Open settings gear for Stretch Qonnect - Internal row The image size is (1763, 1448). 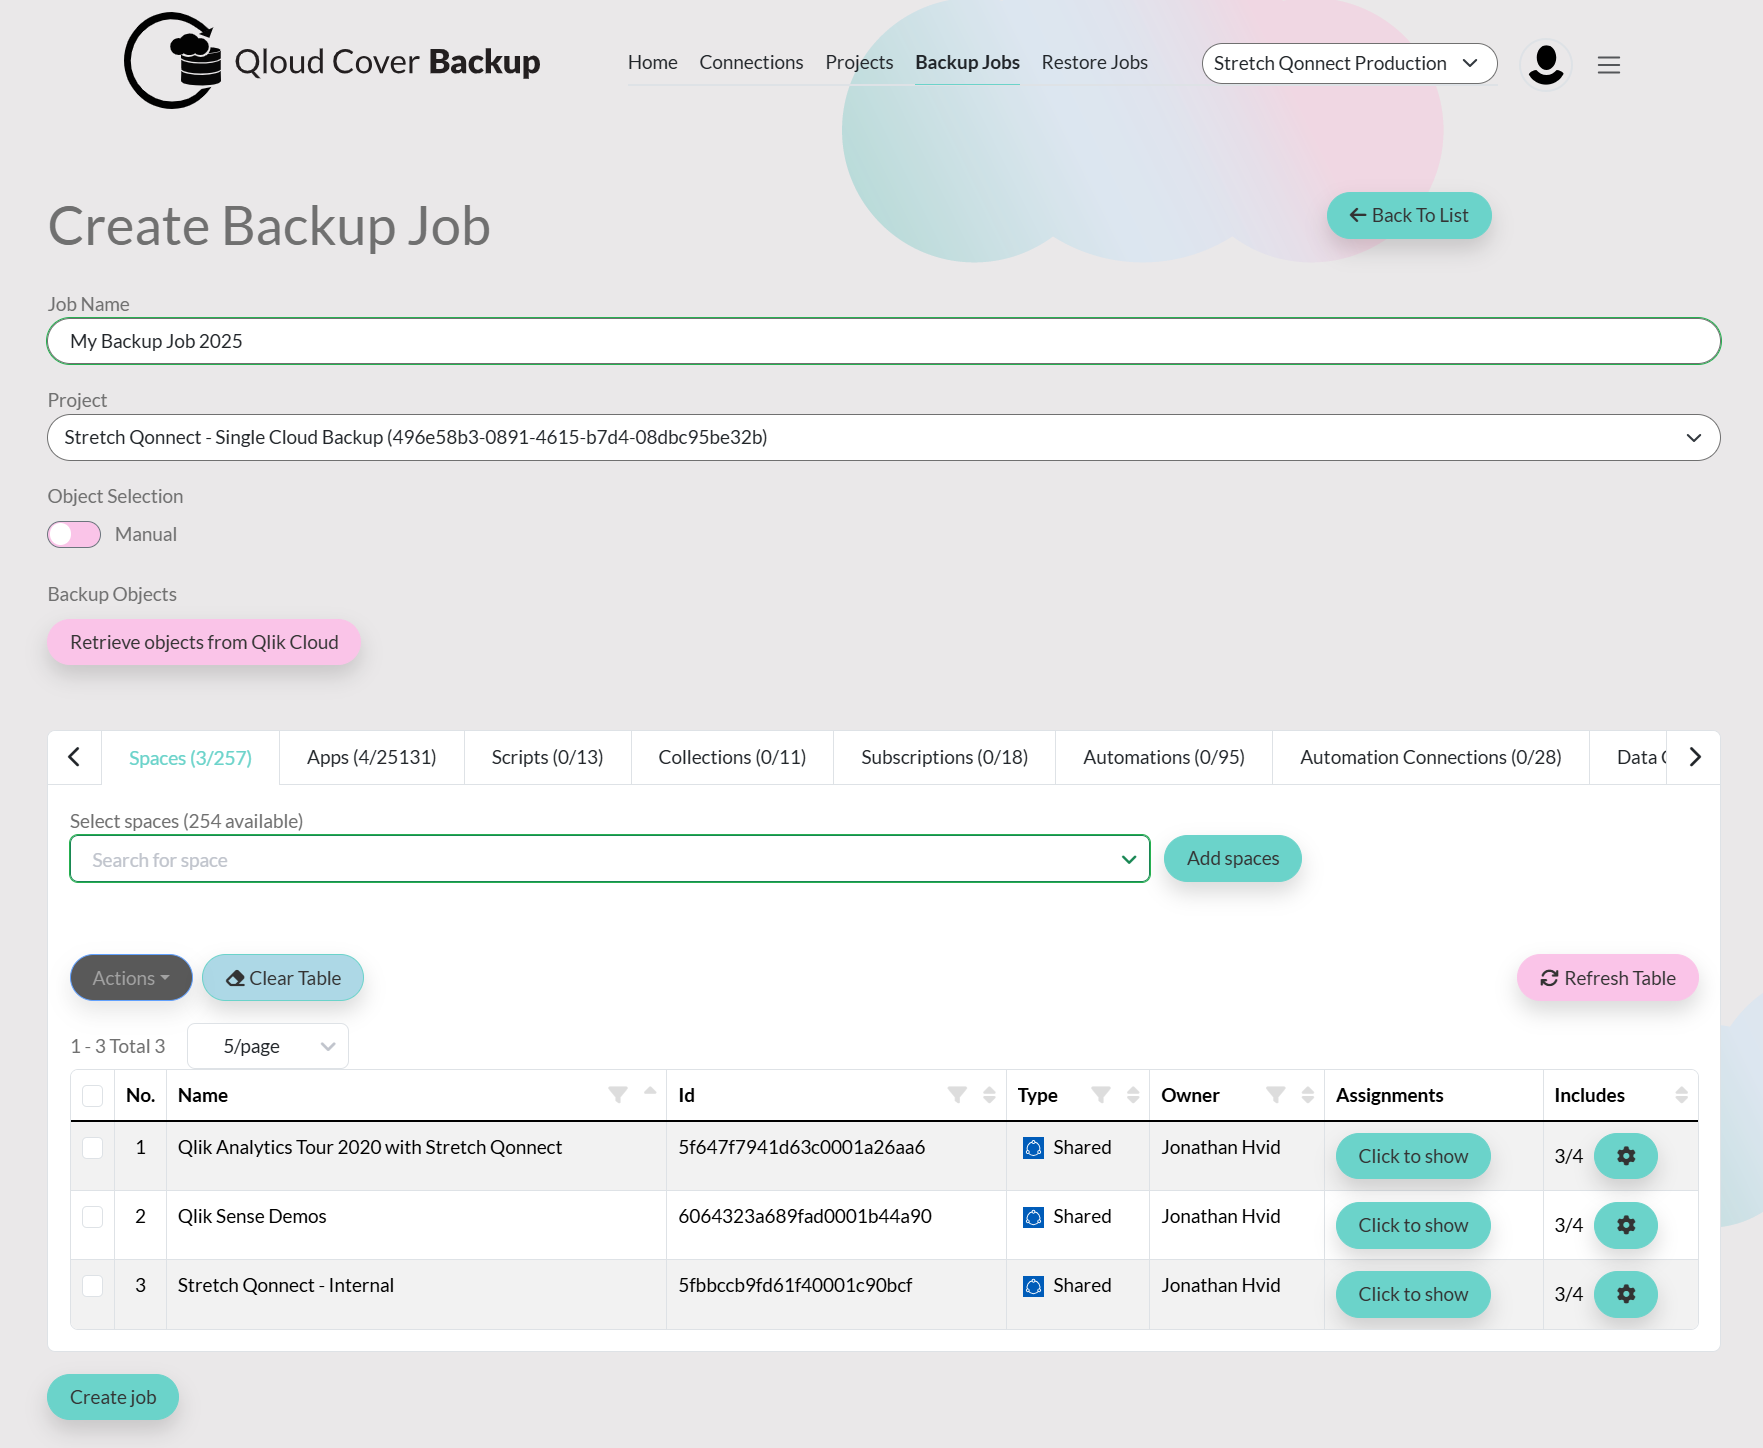click(1626, 1294)
